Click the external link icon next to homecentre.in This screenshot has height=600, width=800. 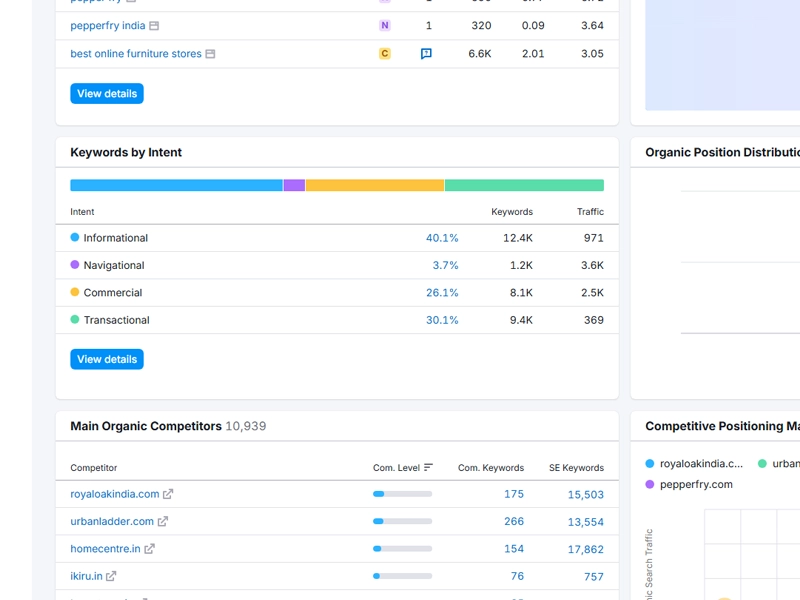pyautogui.click(x=152, y=548)
